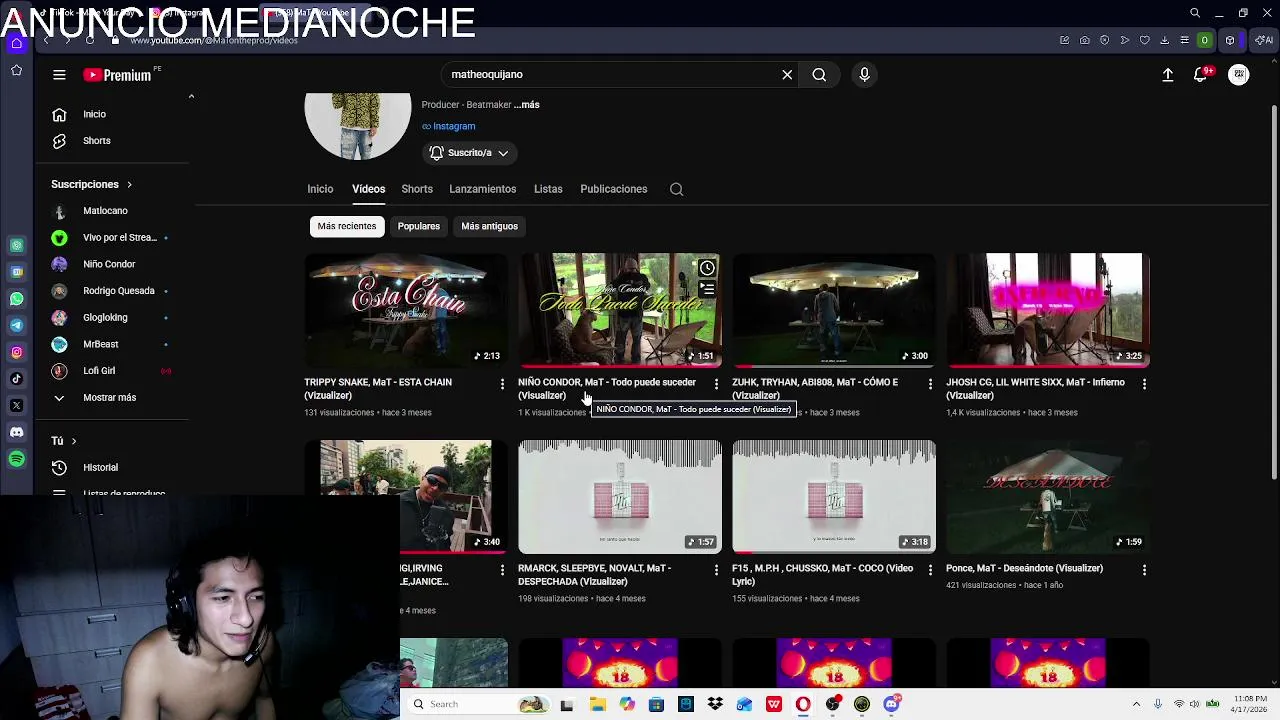The width and height of the screenshot is (1280, 720).
Task: Open the YouTube upload/create button
Action: (x=1167, y=75)
